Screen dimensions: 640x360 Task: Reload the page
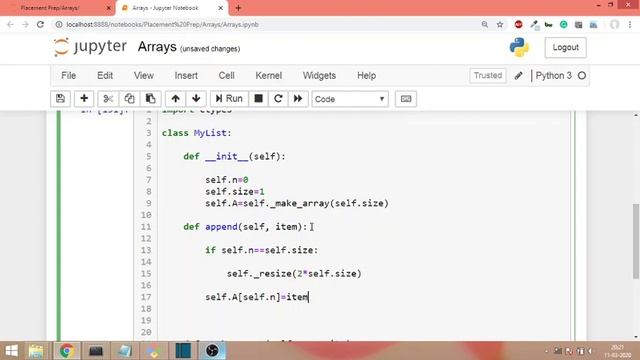pos(40,24)
